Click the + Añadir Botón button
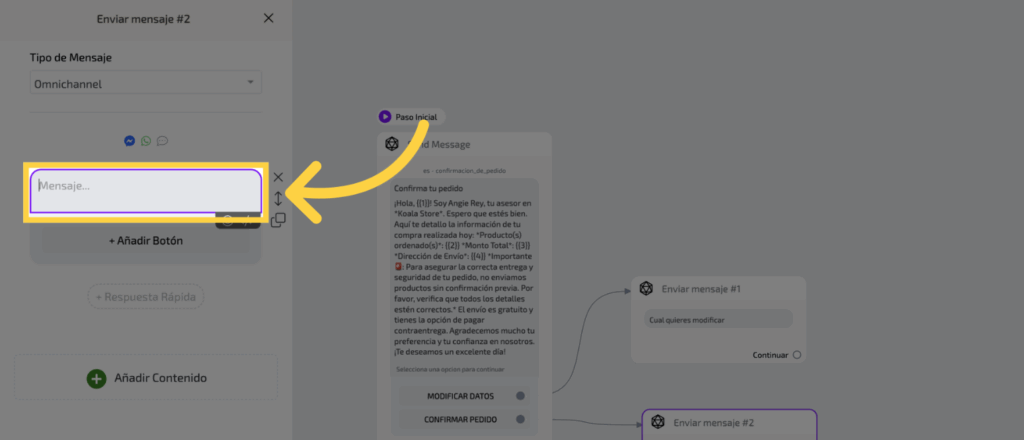Image resolution: width=1024 pixels, height=440 pixels. pyautogui.click(x=146, y=241)
